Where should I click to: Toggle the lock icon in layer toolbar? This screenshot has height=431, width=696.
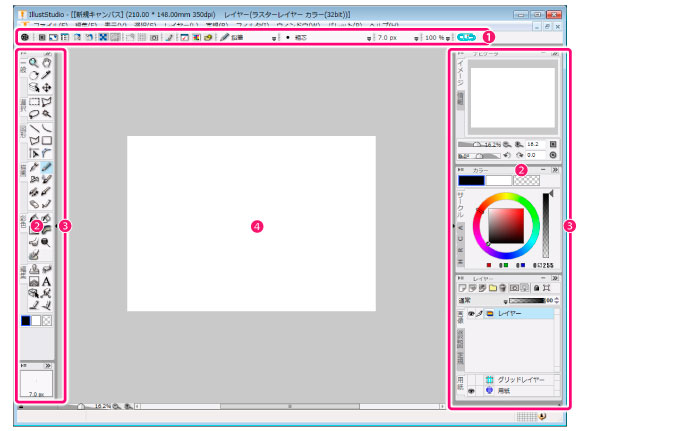[536, 288]
